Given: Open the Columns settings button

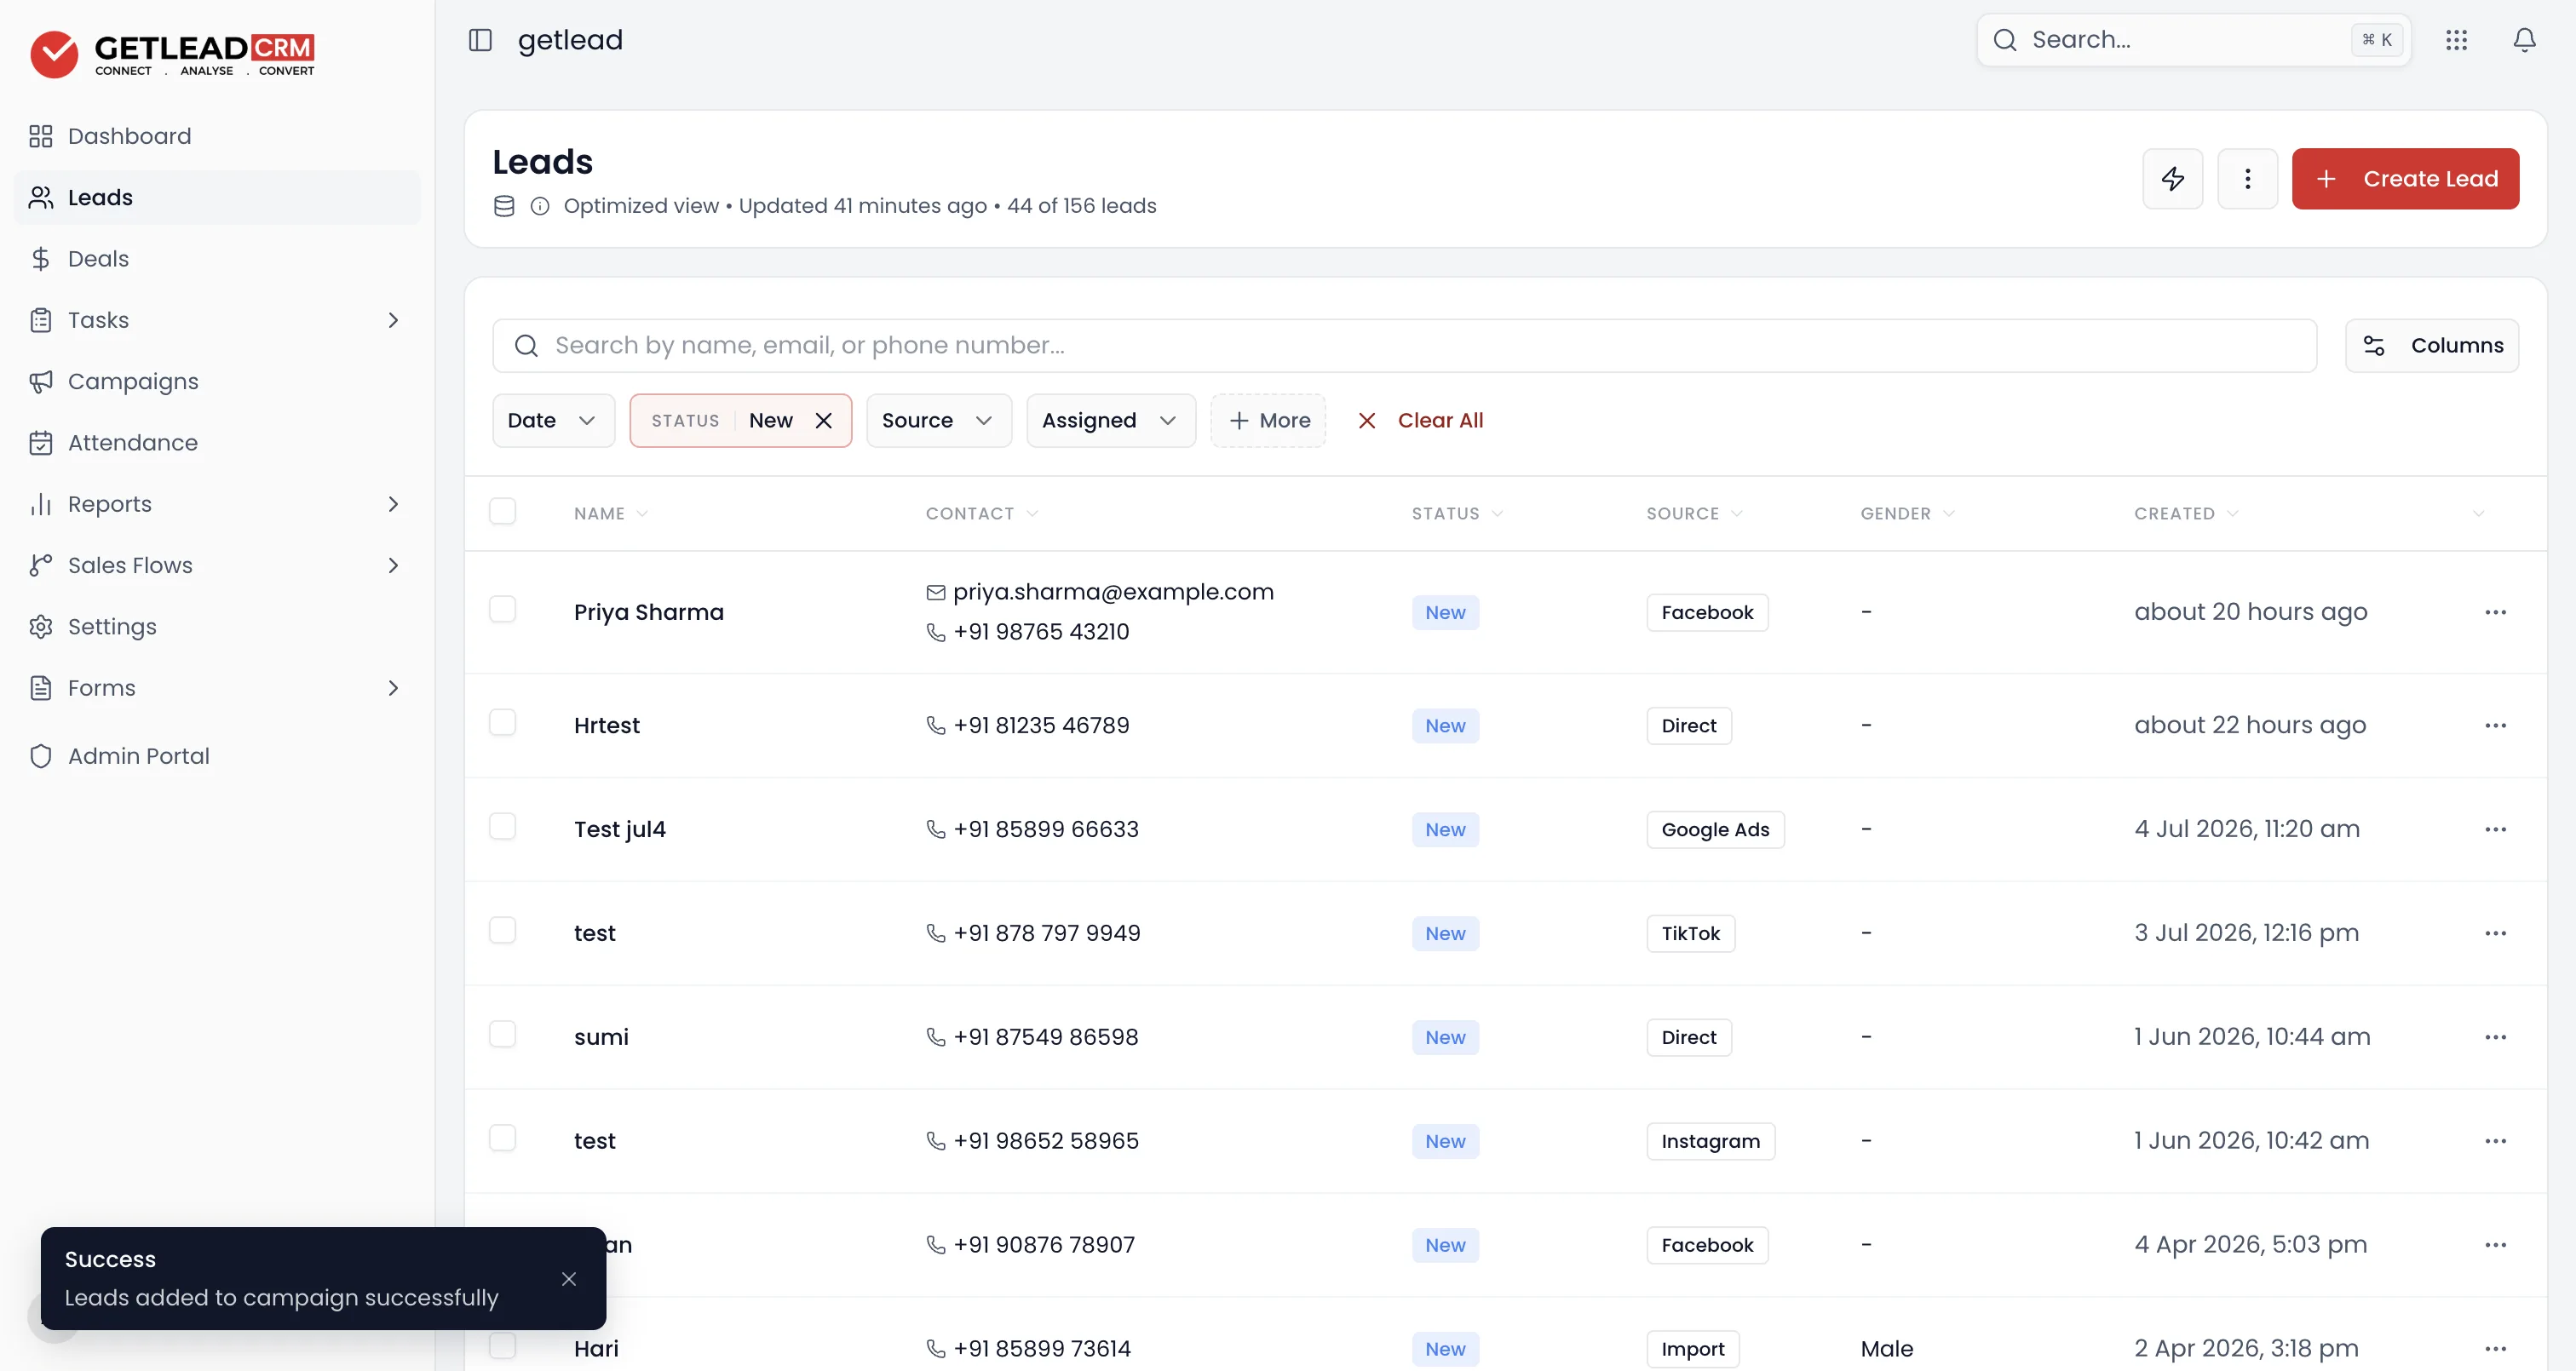Looking at the screenshot, I should (x=2432, y=346).
